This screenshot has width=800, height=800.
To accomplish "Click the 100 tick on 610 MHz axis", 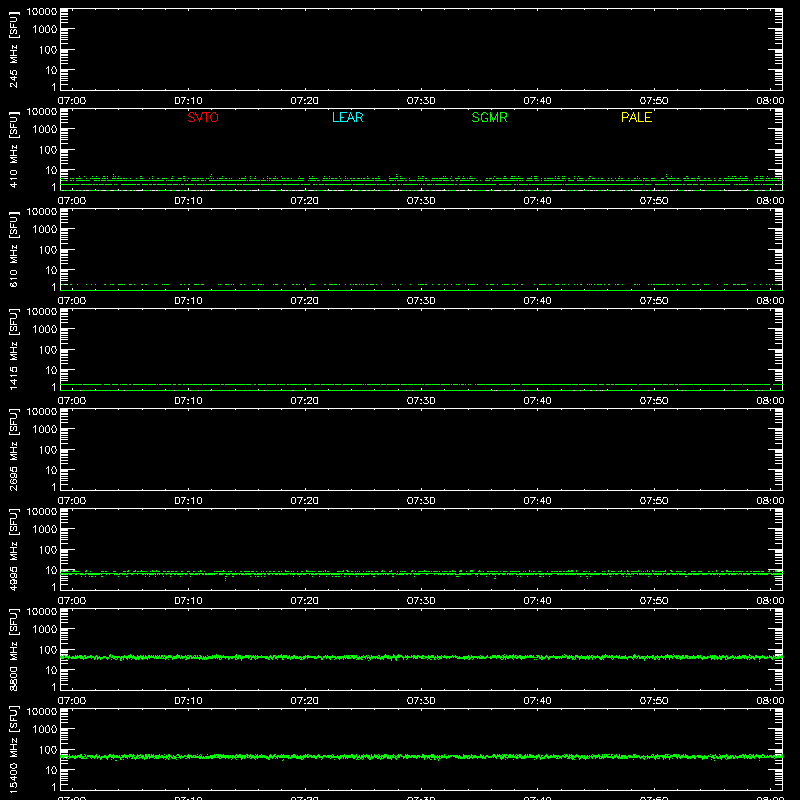I will (47, 250).
